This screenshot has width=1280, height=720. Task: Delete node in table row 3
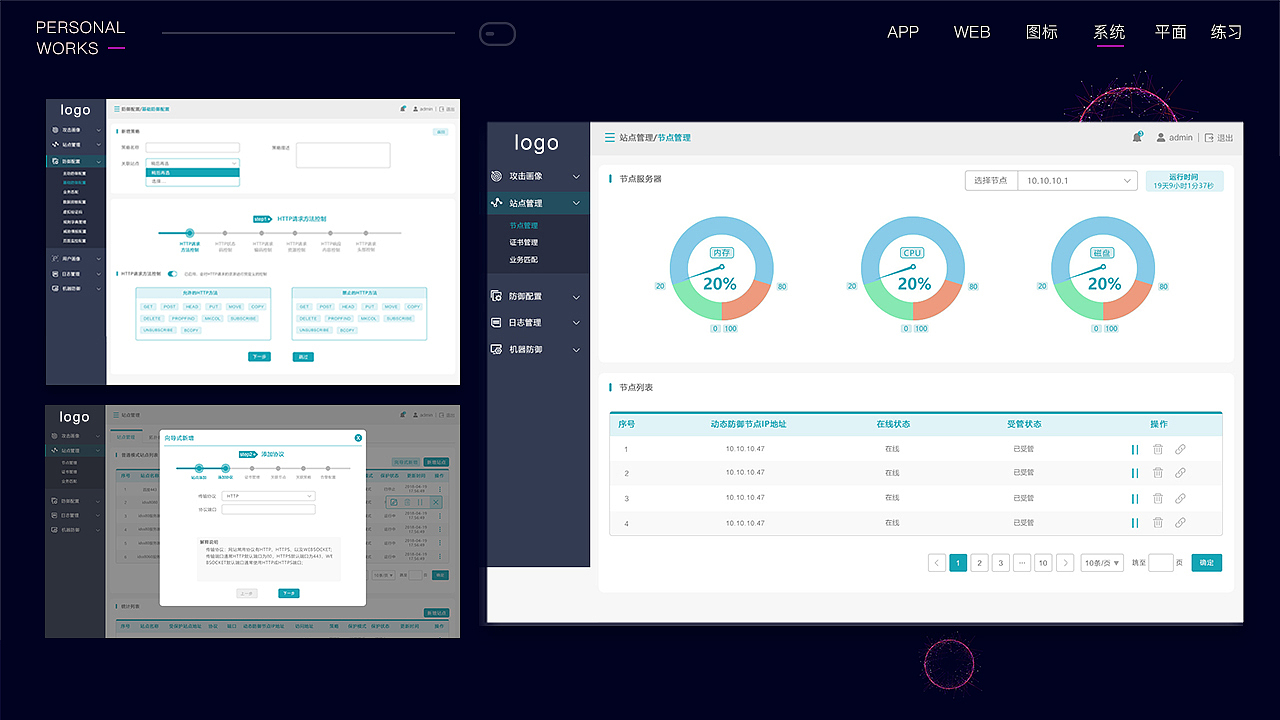(x=1158, y=499)
